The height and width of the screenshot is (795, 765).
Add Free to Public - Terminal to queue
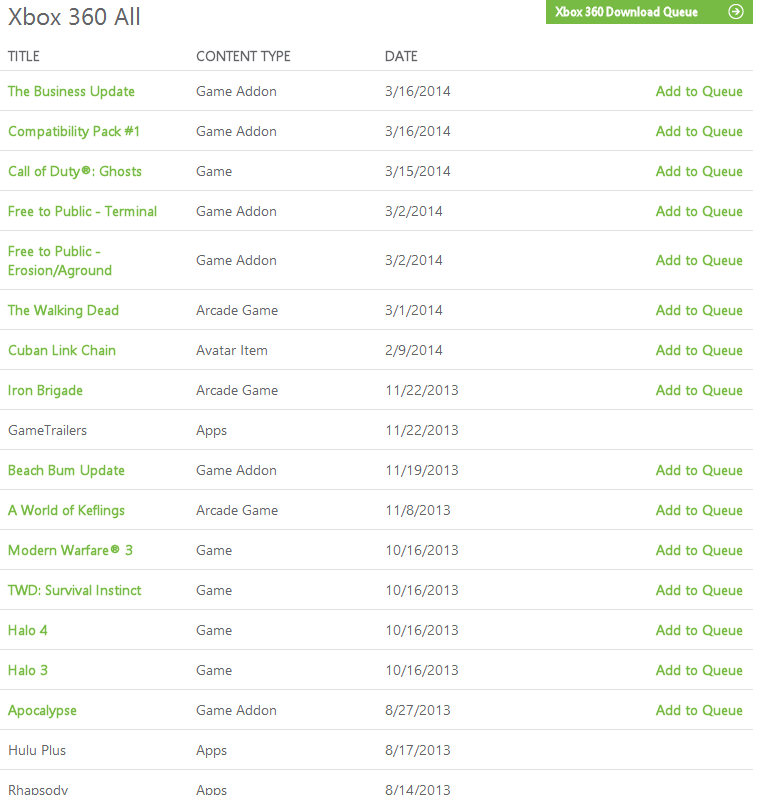coord(699,211)
